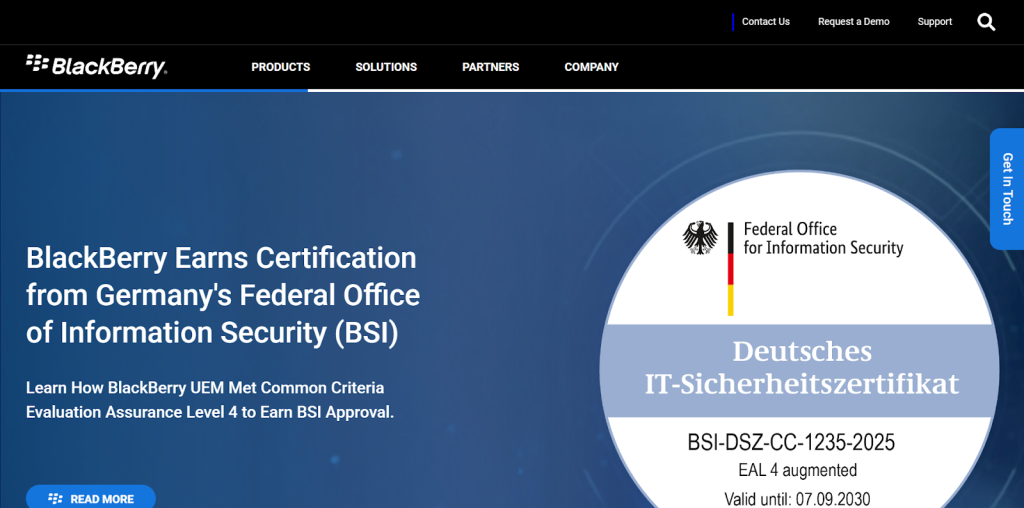
Task: Open the Company navigation menu
Action: 591,67
